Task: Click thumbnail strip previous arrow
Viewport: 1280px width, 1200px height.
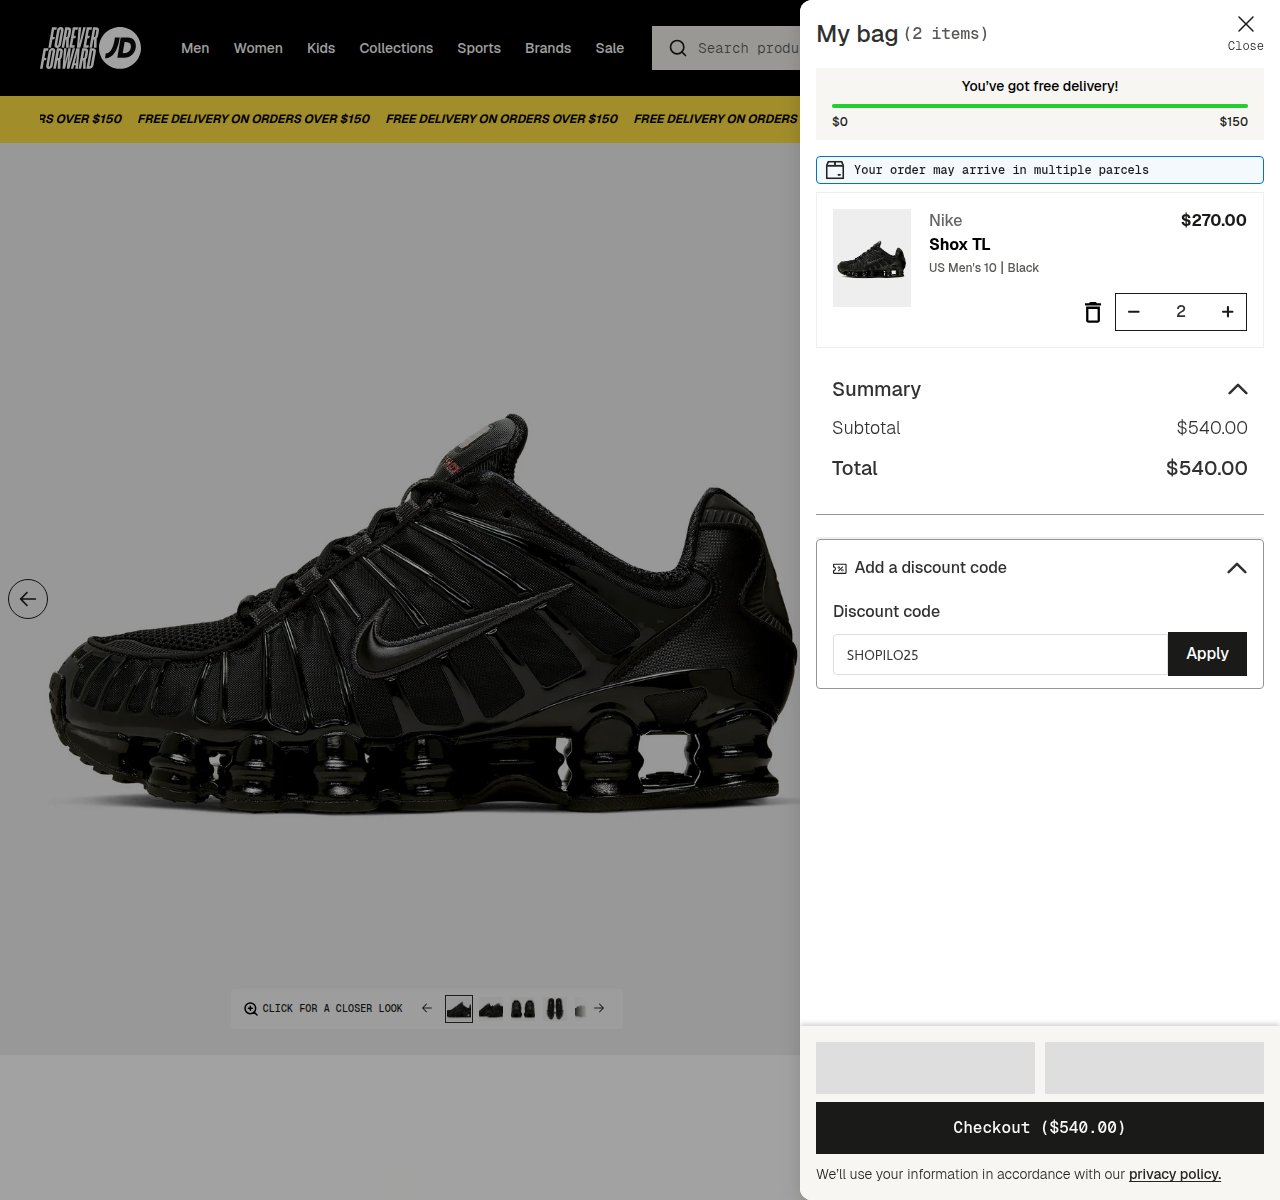Action: (427, 1009)
